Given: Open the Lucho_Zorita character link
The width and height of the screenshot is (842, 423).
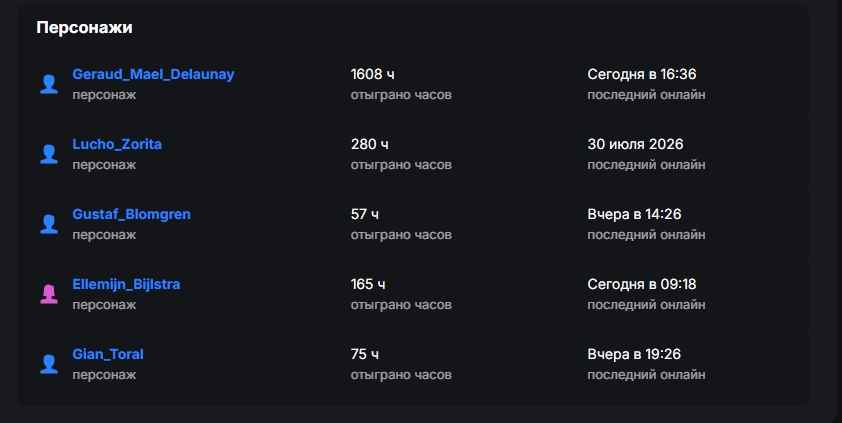Looking at the screenshot, I should [x=117, y=144].
